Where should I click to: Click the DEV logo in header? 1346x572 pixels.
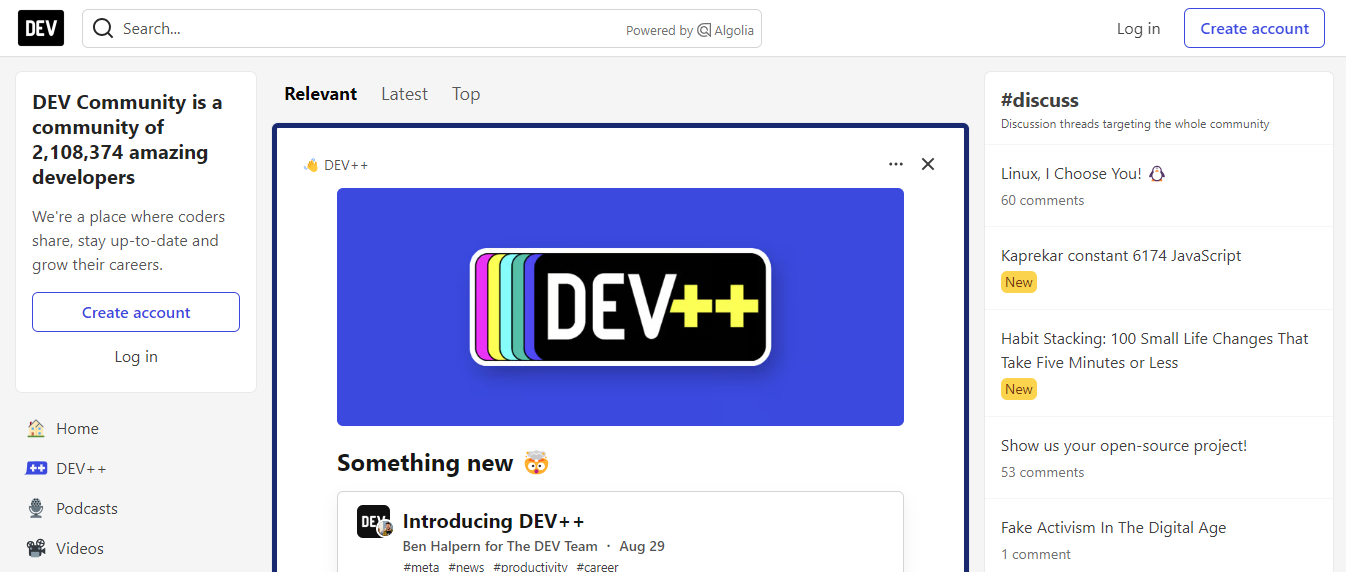(41, 28)
